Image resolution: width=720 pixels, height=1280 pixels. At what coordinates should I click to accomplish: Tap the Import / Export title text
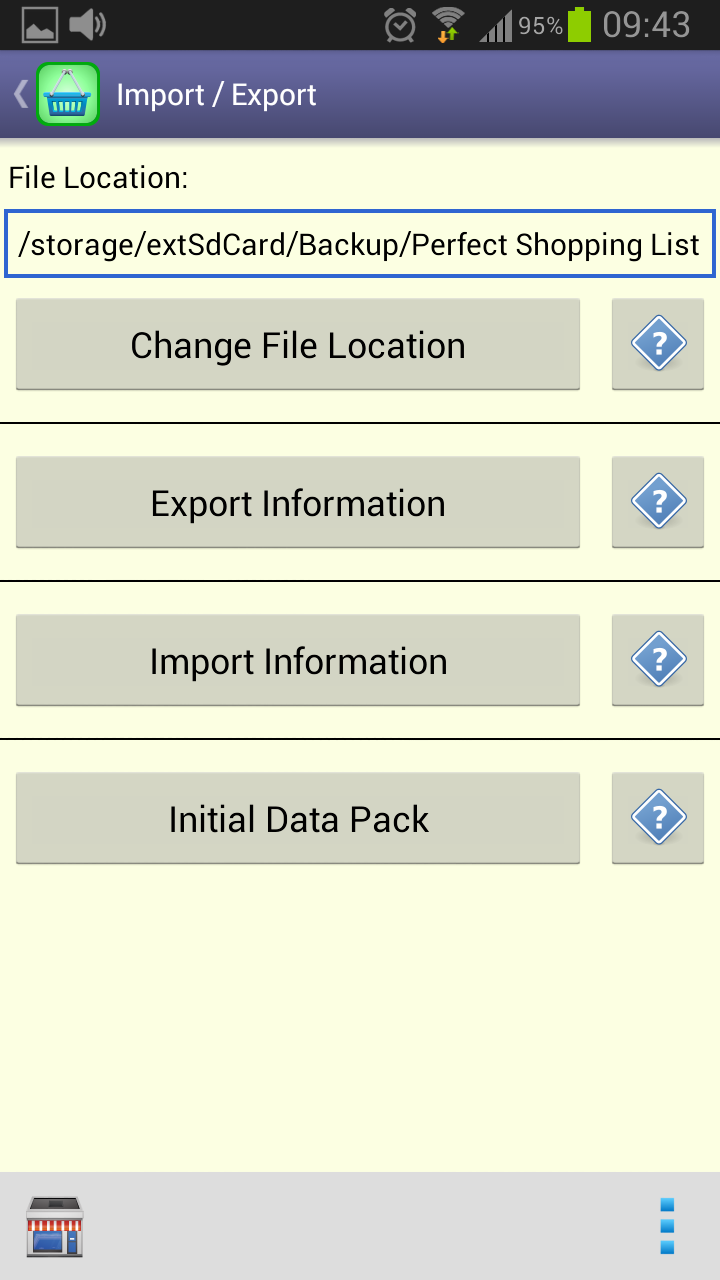pyautogui.click(x=216, y=95)
